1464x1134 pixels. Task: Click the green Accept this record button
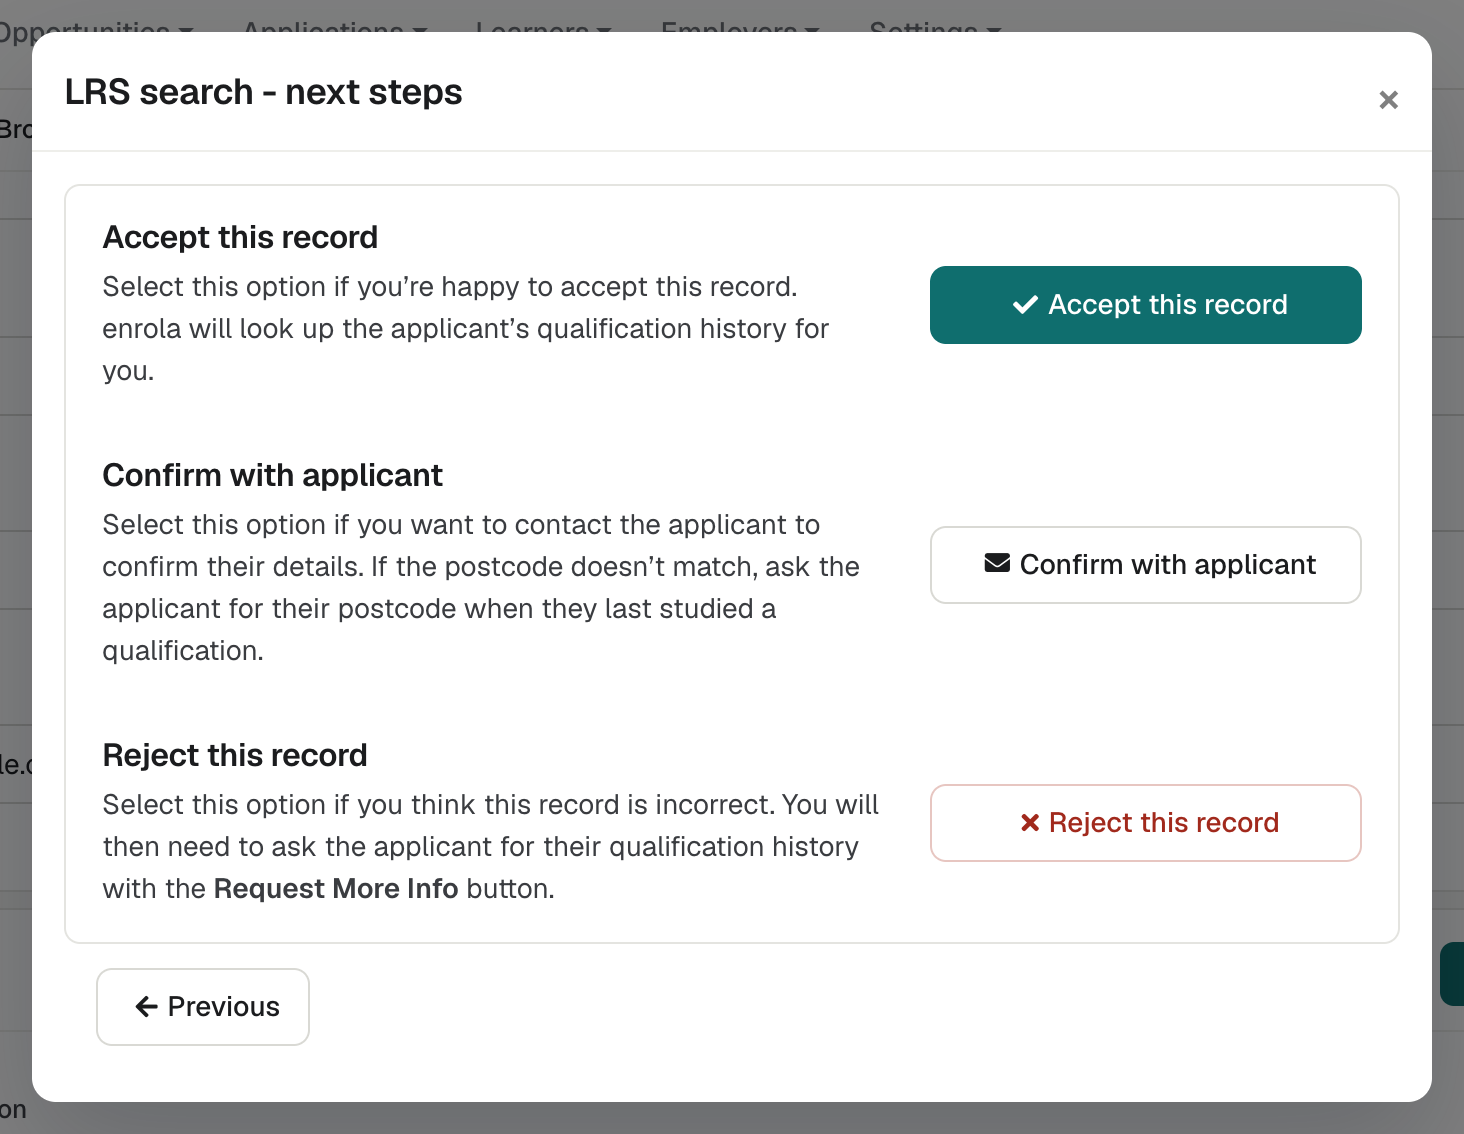(1146, 305)
